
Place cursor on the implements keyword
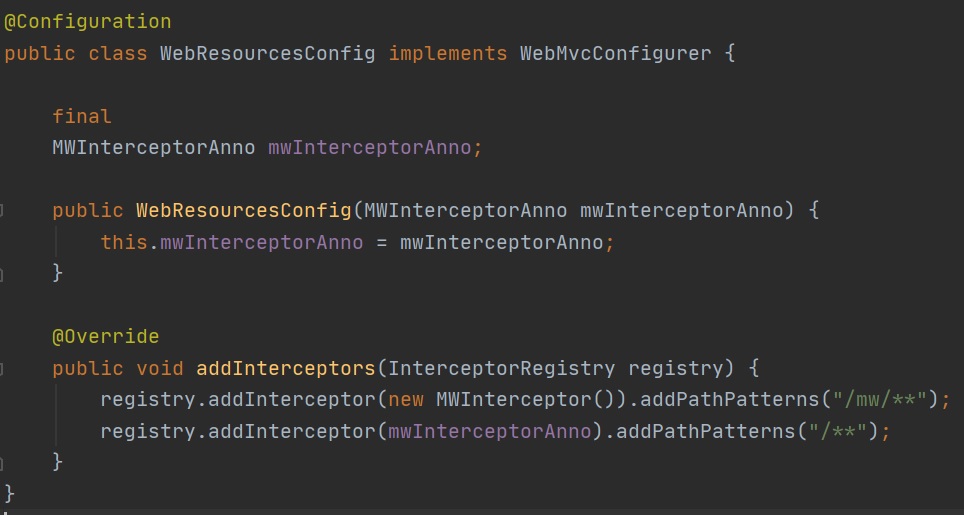(448, 53)
